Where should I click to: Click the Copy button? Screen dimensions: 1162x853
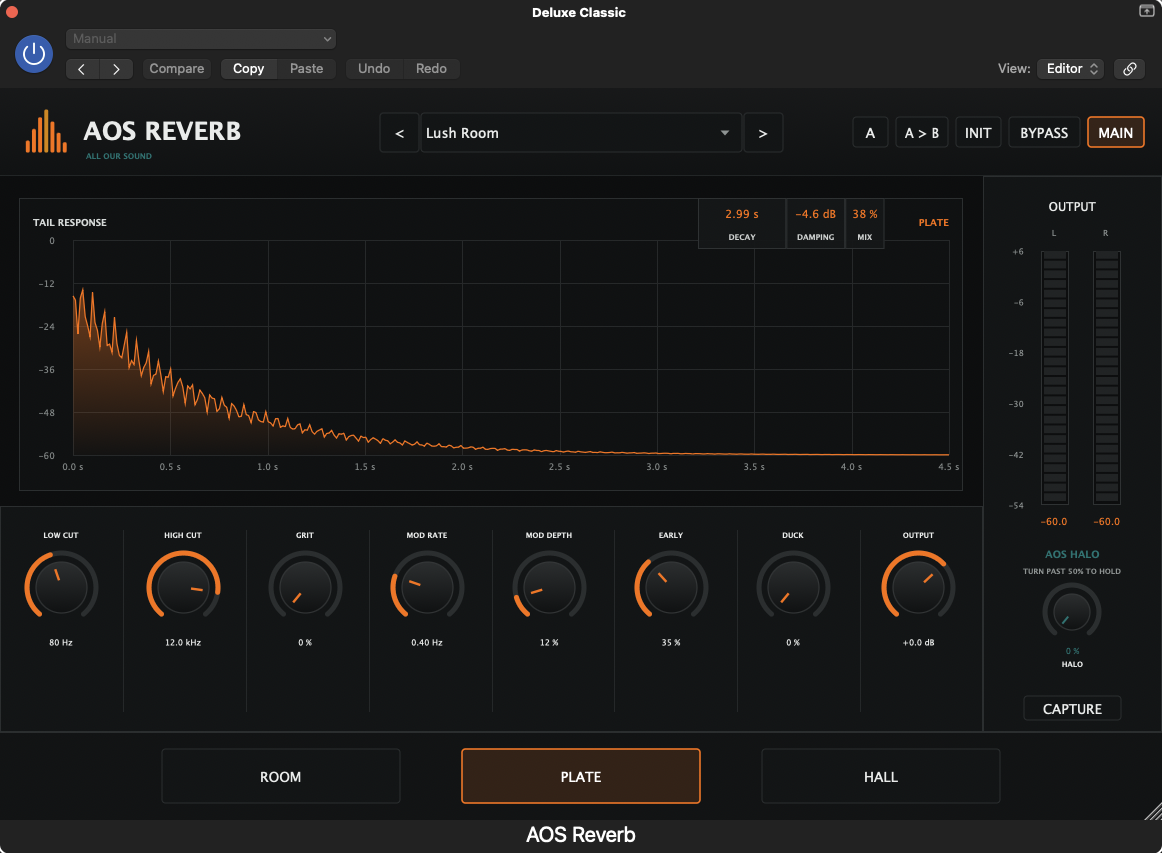tap(248, 68)
